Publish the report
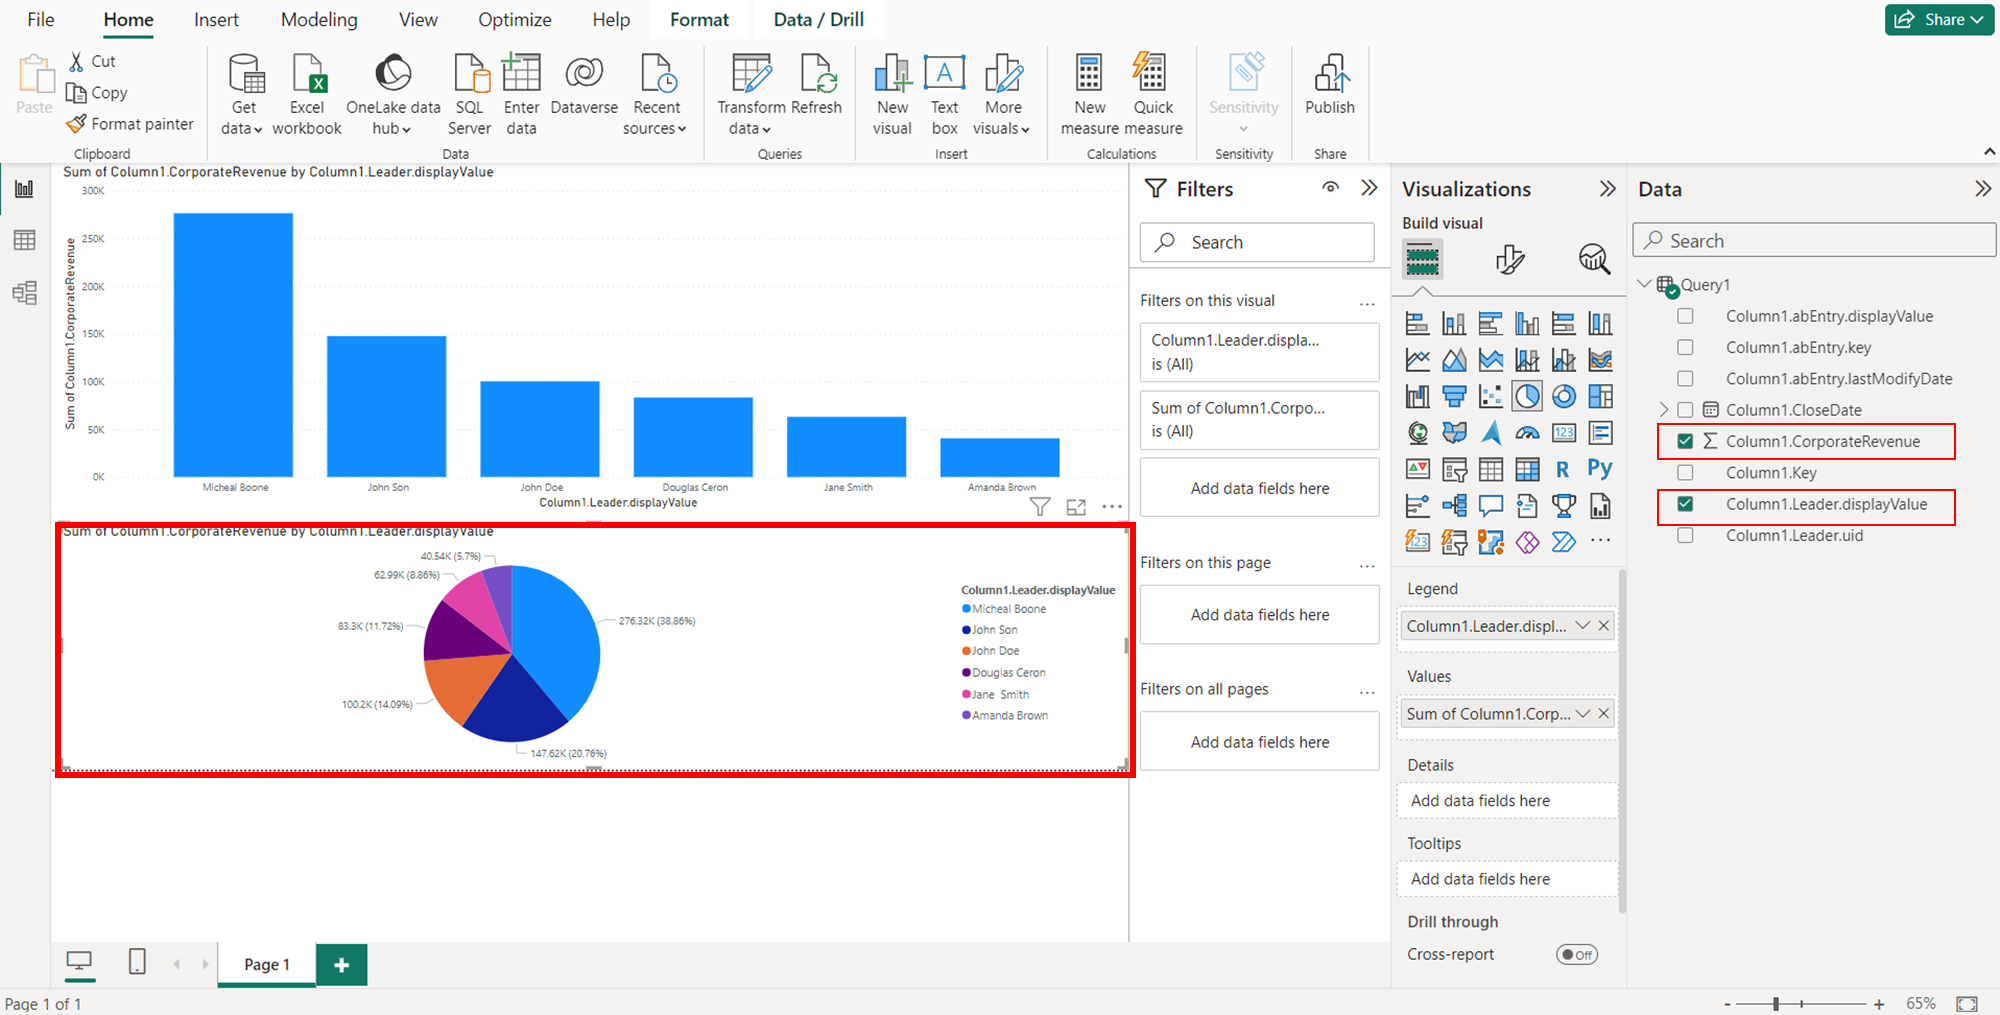This screenshot has height=1015, width=2000. [x=1330, y=84]
